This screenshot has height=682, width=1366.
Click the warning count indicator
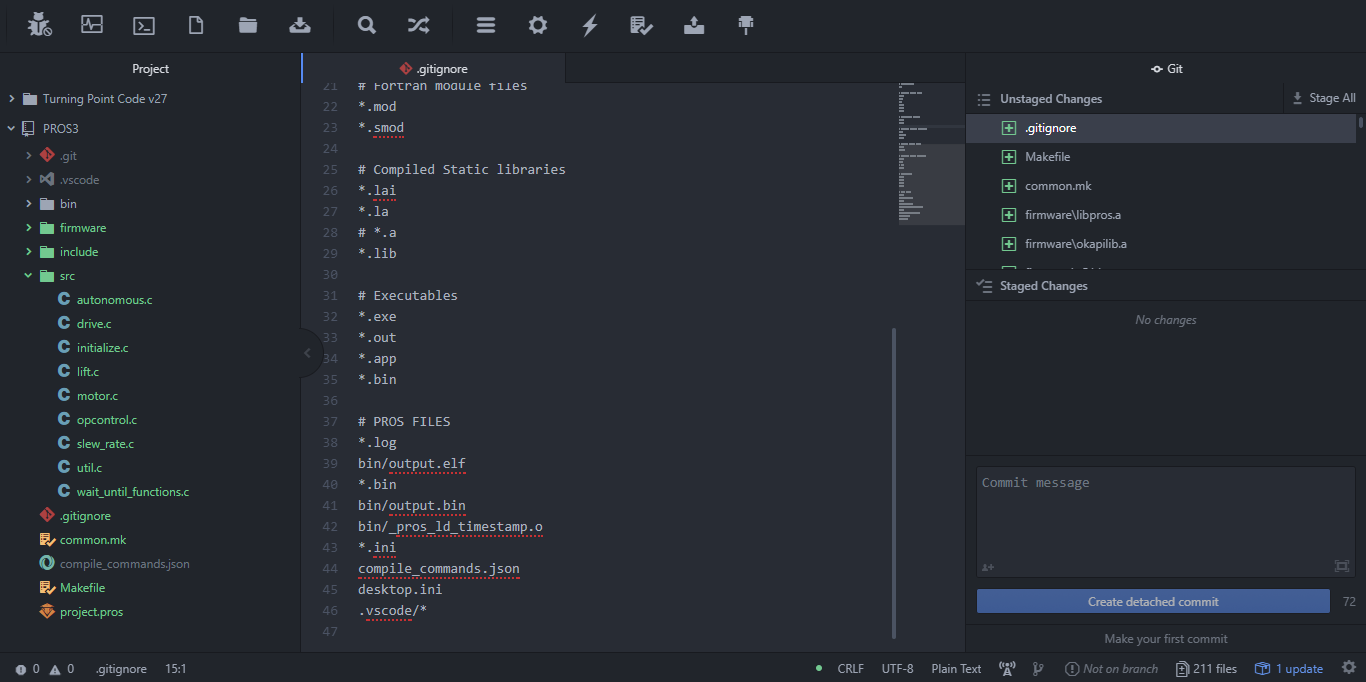pyautogui.click(x=61, y=669)
